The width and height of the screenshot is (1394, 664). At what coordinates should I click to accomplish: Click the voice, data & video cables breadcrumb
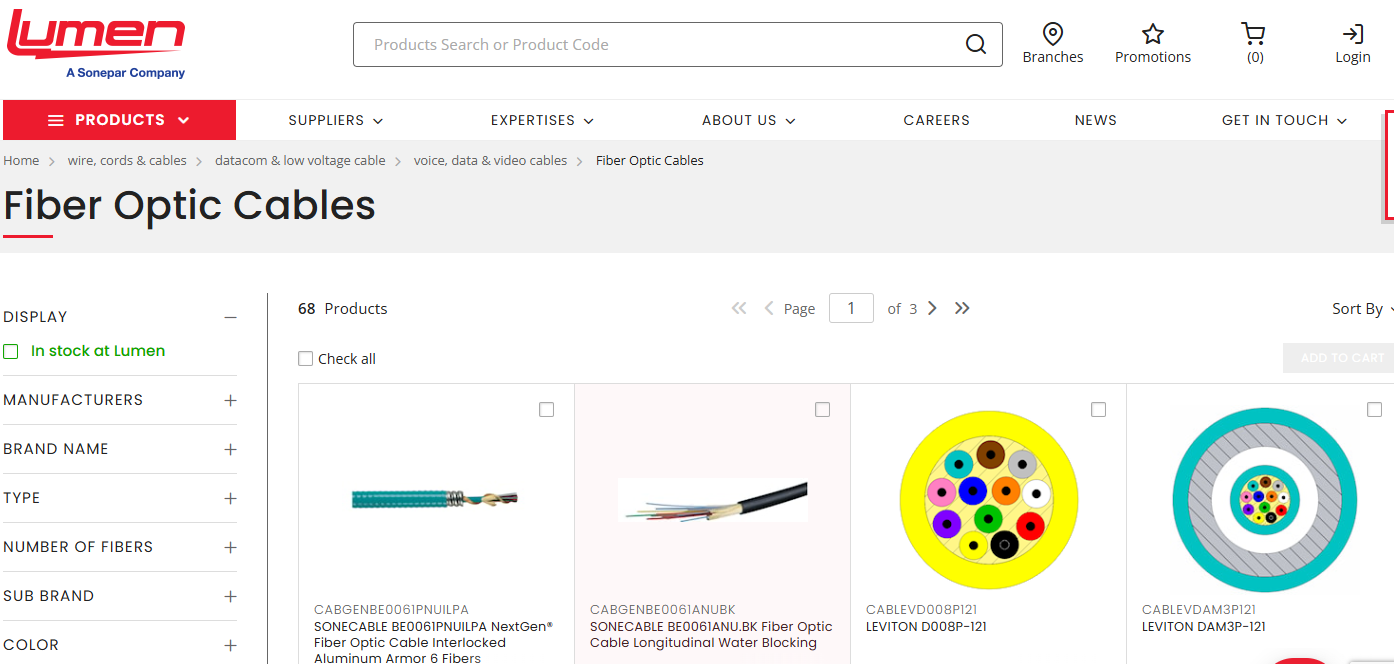[x=490, y=161]
